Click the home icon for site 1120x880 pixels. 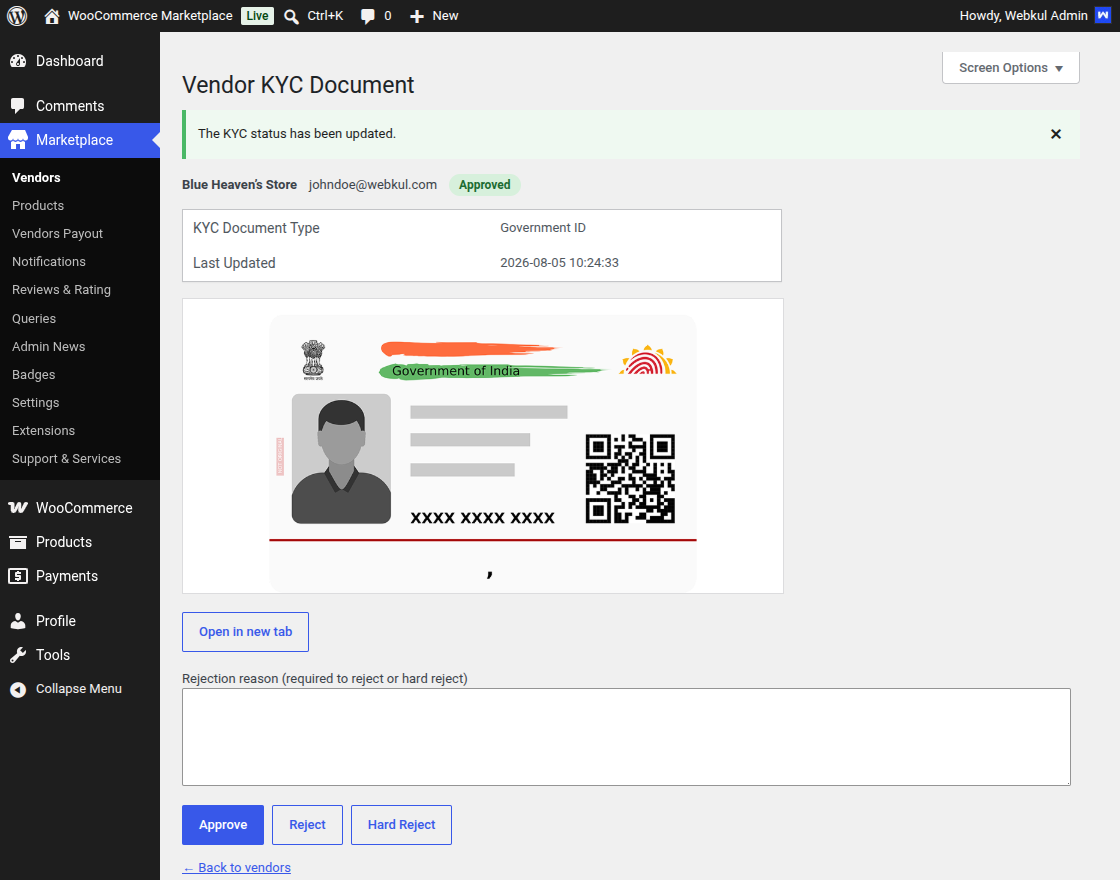[x=51, y=16]
